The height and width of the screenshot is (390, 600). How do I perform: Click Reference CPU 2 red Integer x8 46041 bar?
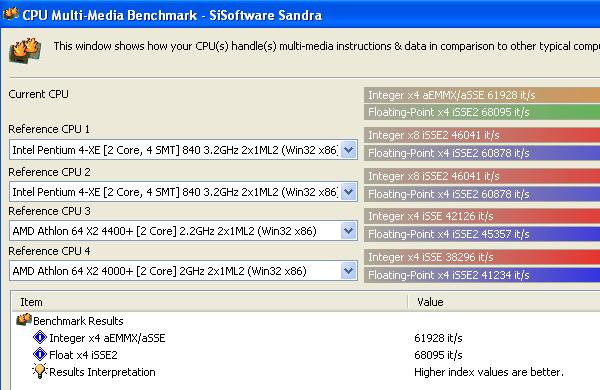[x=482, y=176]
